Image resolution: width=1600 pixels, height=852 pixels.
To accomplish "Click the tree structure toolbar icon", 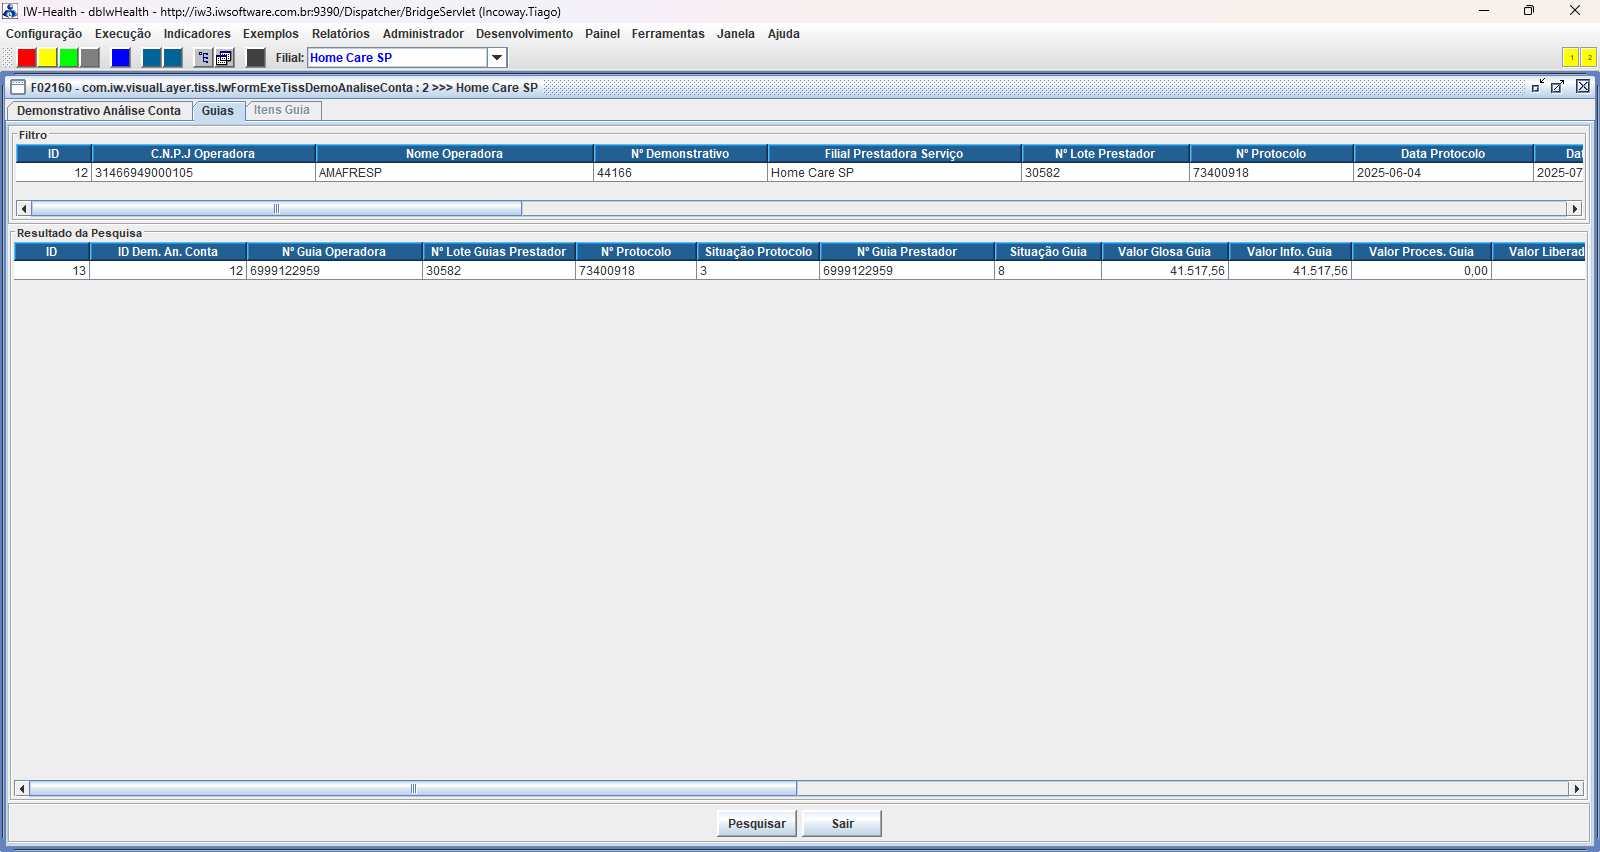I will coord(203,58).
